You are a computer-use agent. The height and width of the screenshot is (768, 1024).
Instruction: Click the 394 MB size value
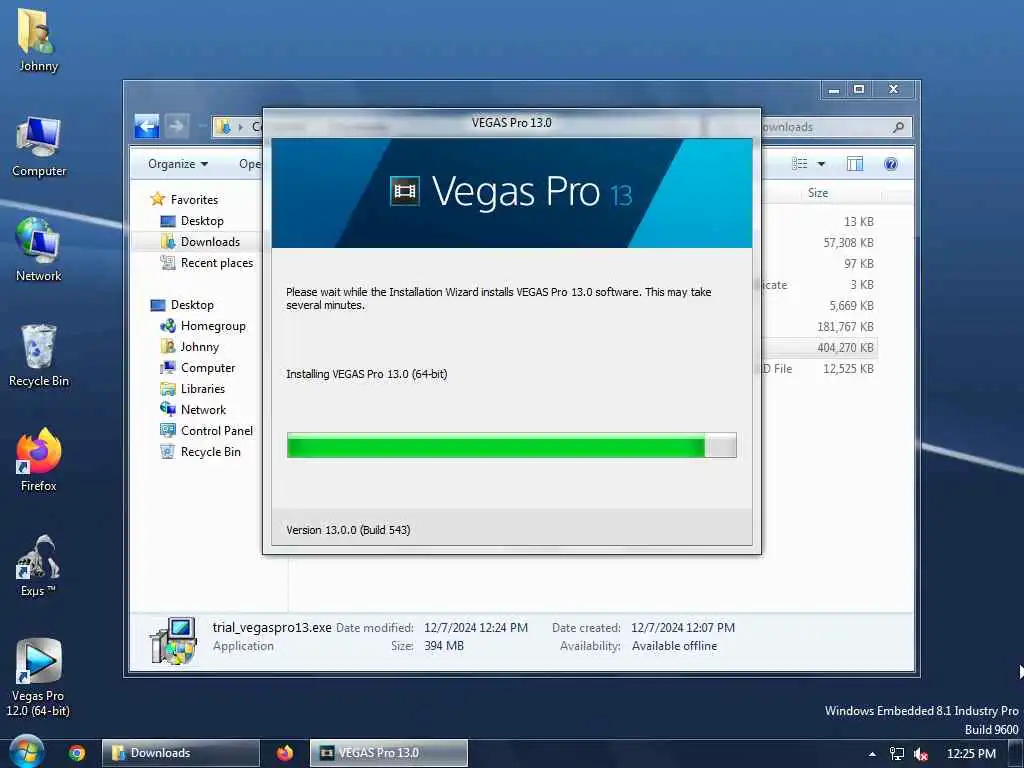coord(444,646)
